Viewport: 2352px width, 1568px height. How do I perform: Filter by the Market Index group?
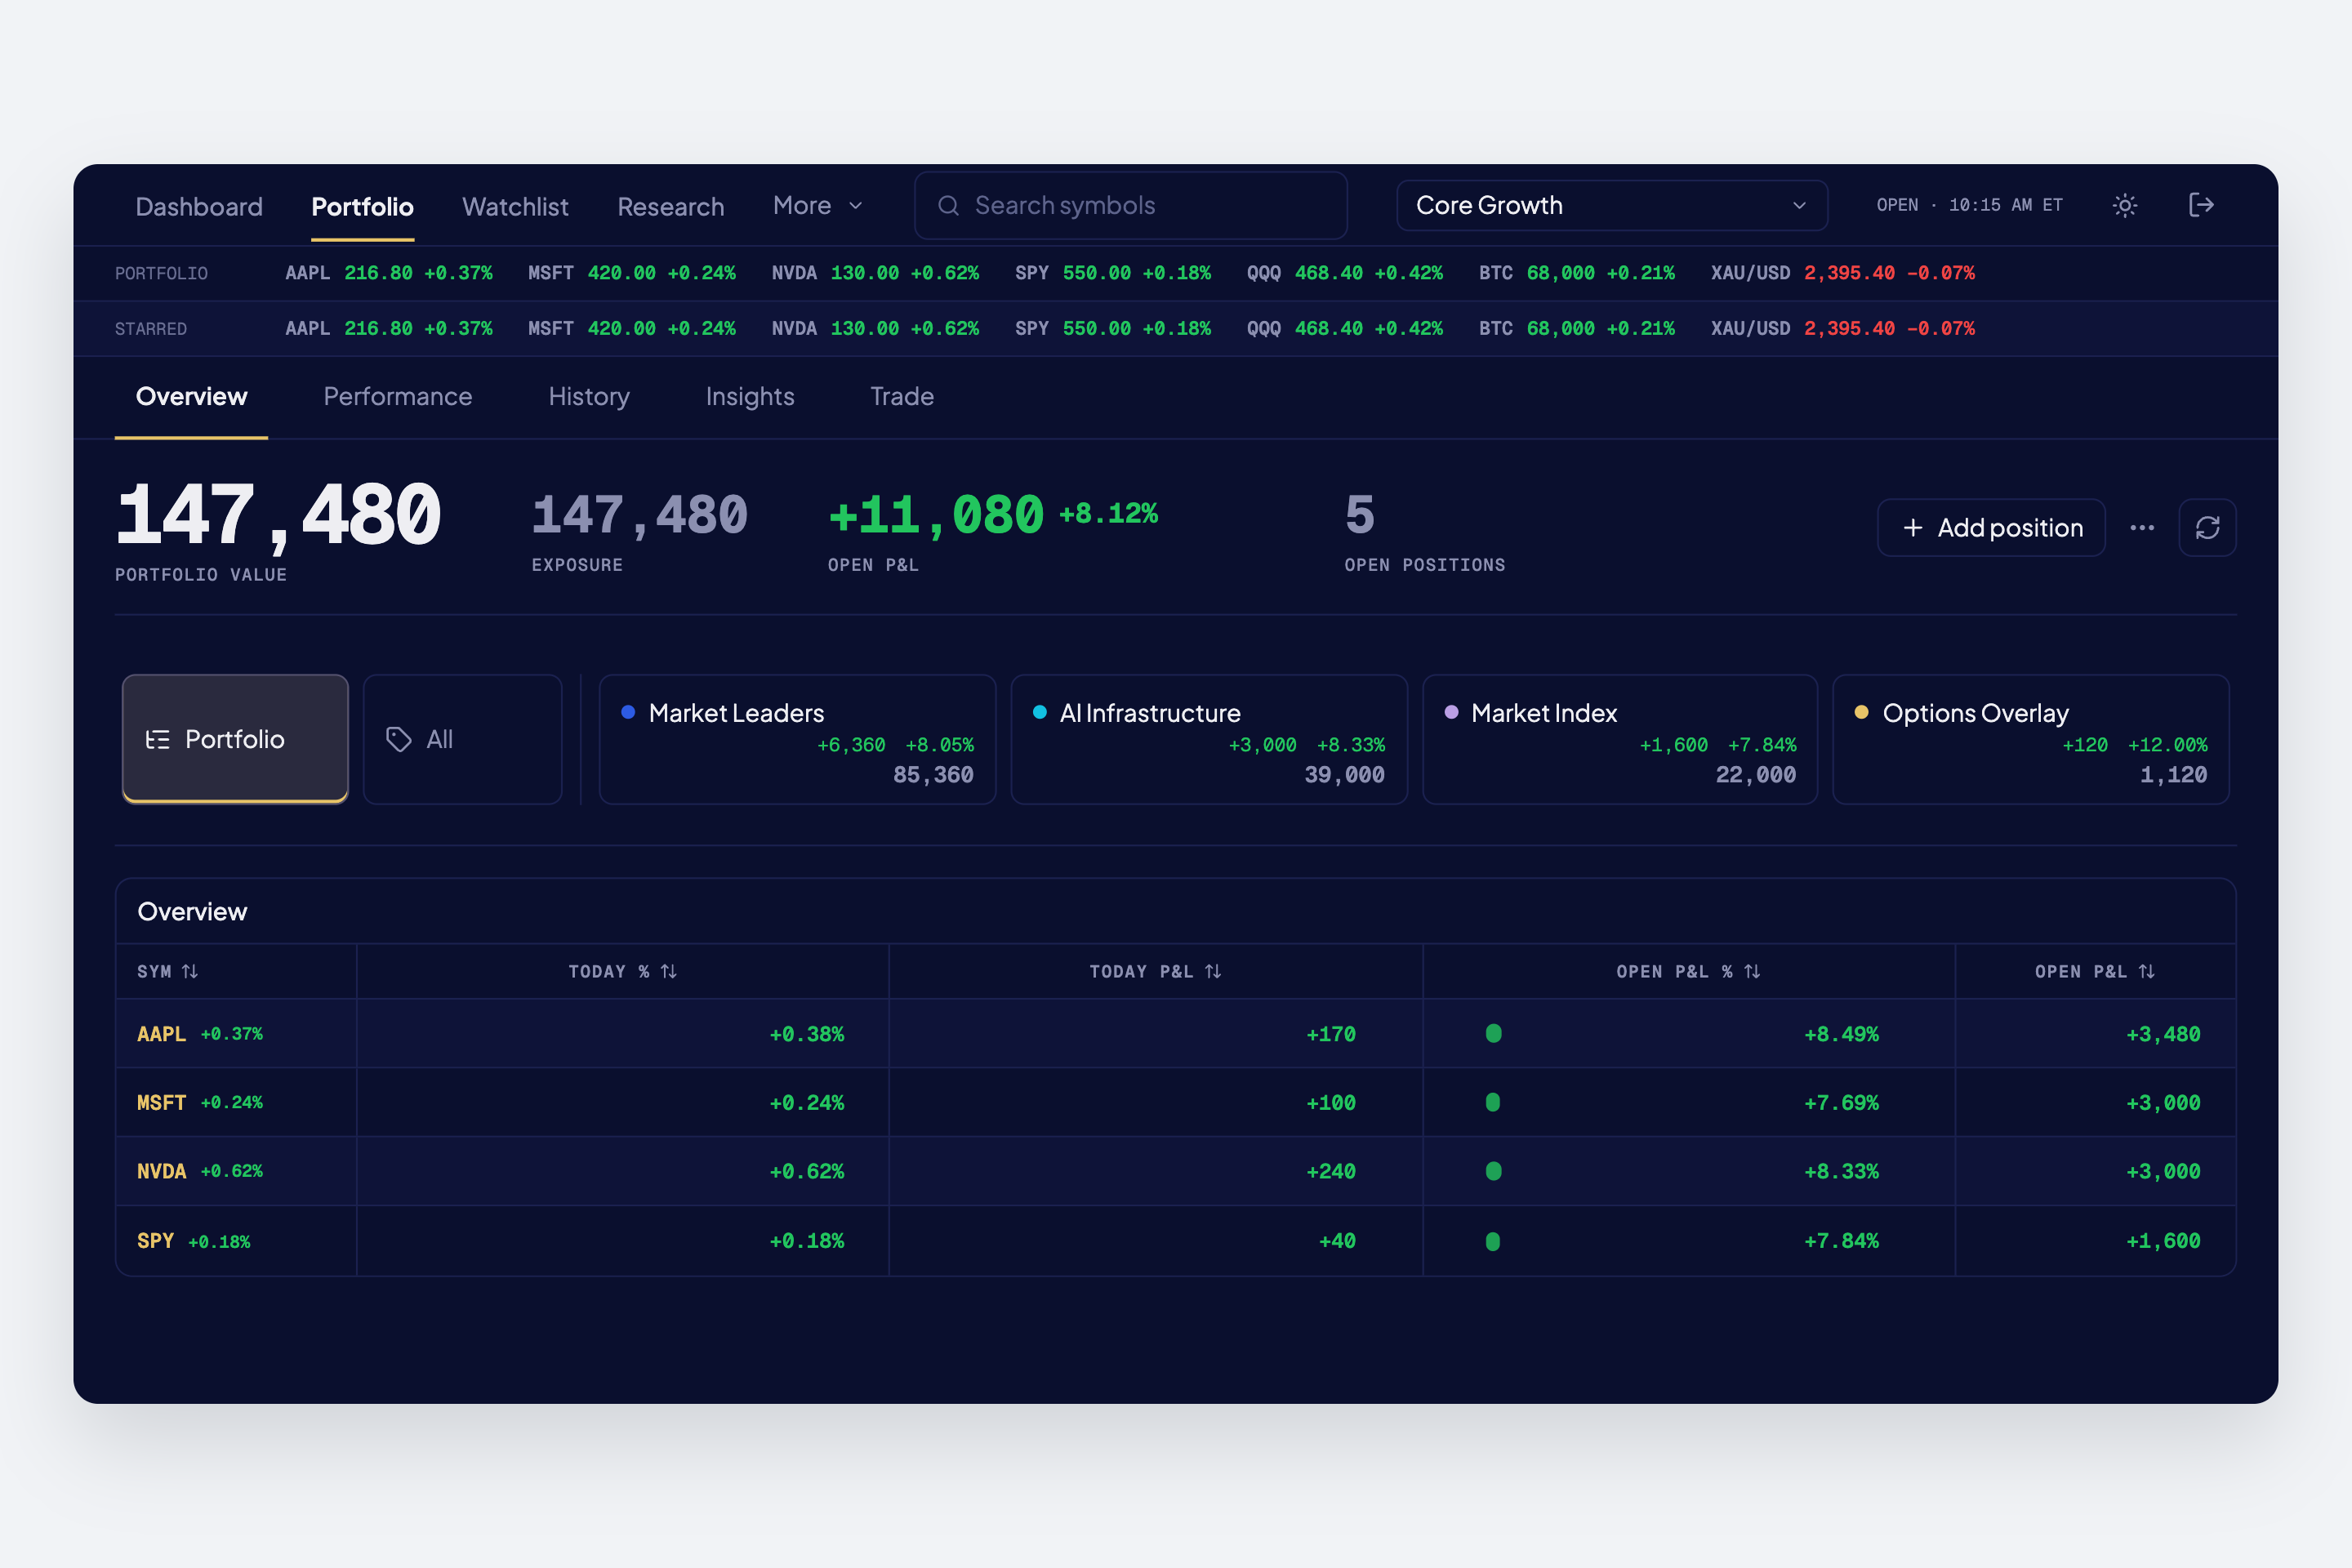(x=1620, y=739)
